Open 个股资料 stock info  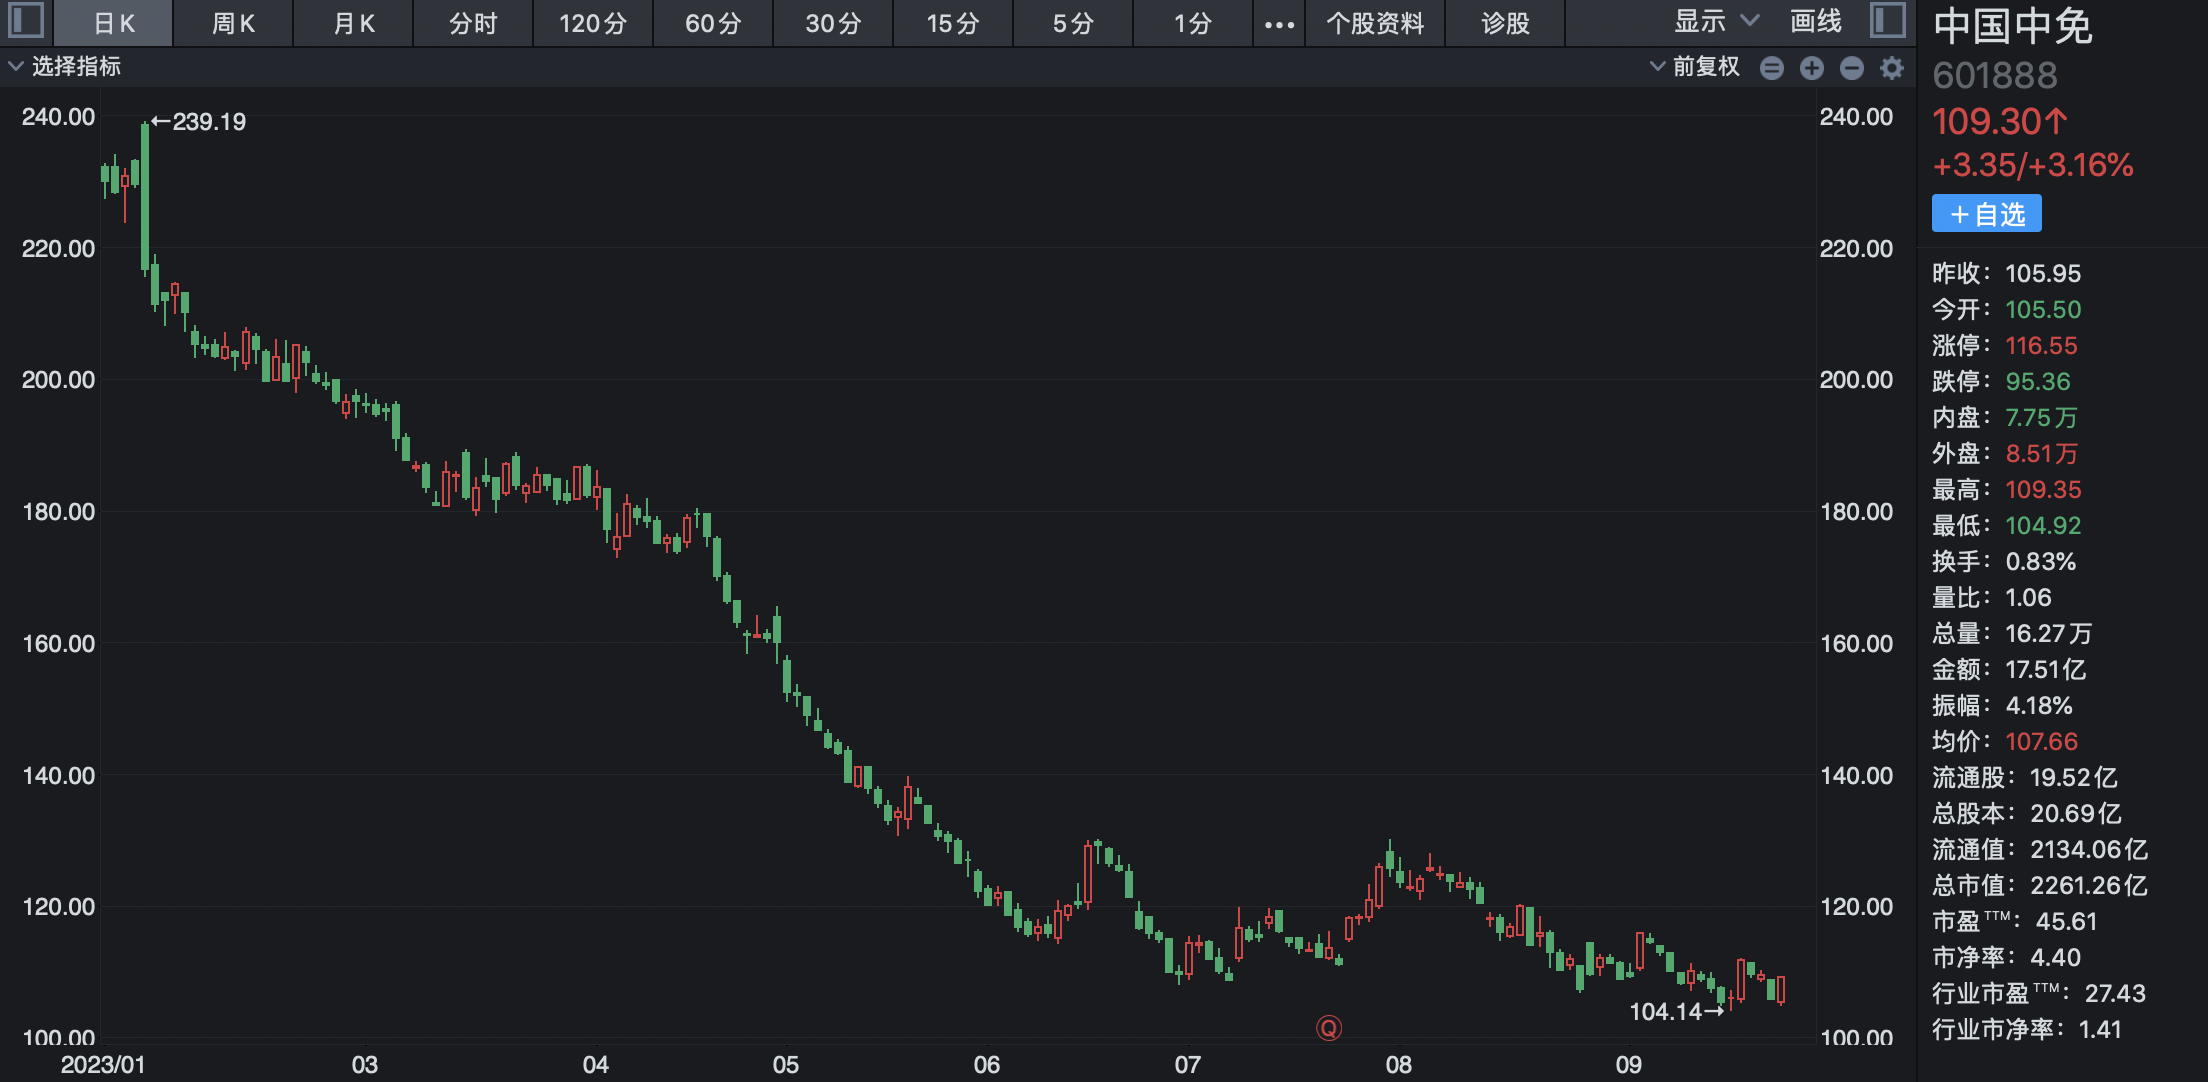tap(1375, 24)
